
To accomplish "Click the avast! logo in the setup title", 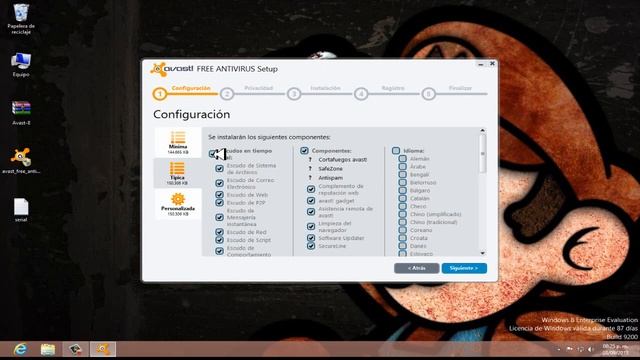I will [x=172, y=69].
